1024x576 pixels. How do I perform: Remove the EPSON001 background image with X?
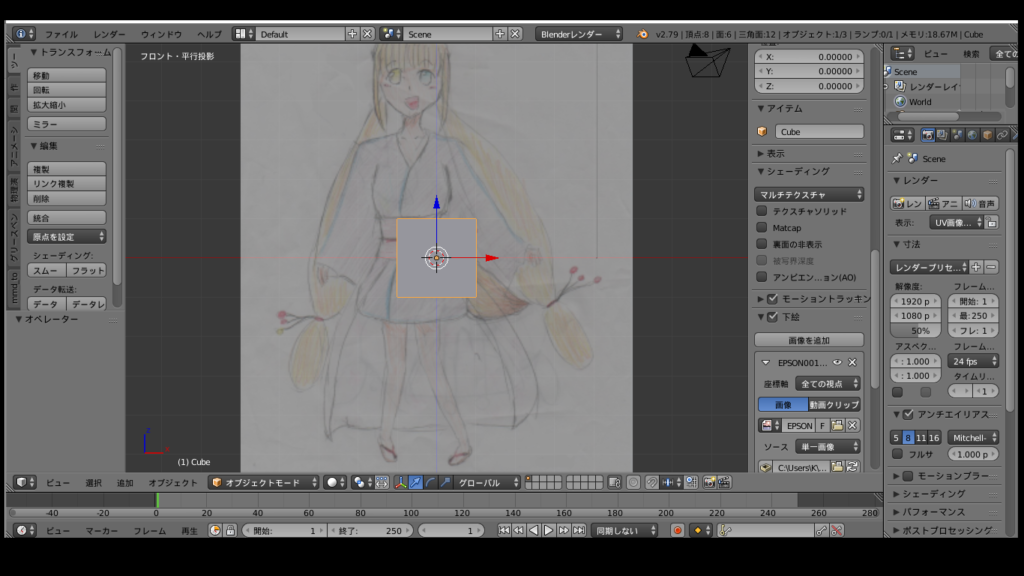click(x=852, y=362)
